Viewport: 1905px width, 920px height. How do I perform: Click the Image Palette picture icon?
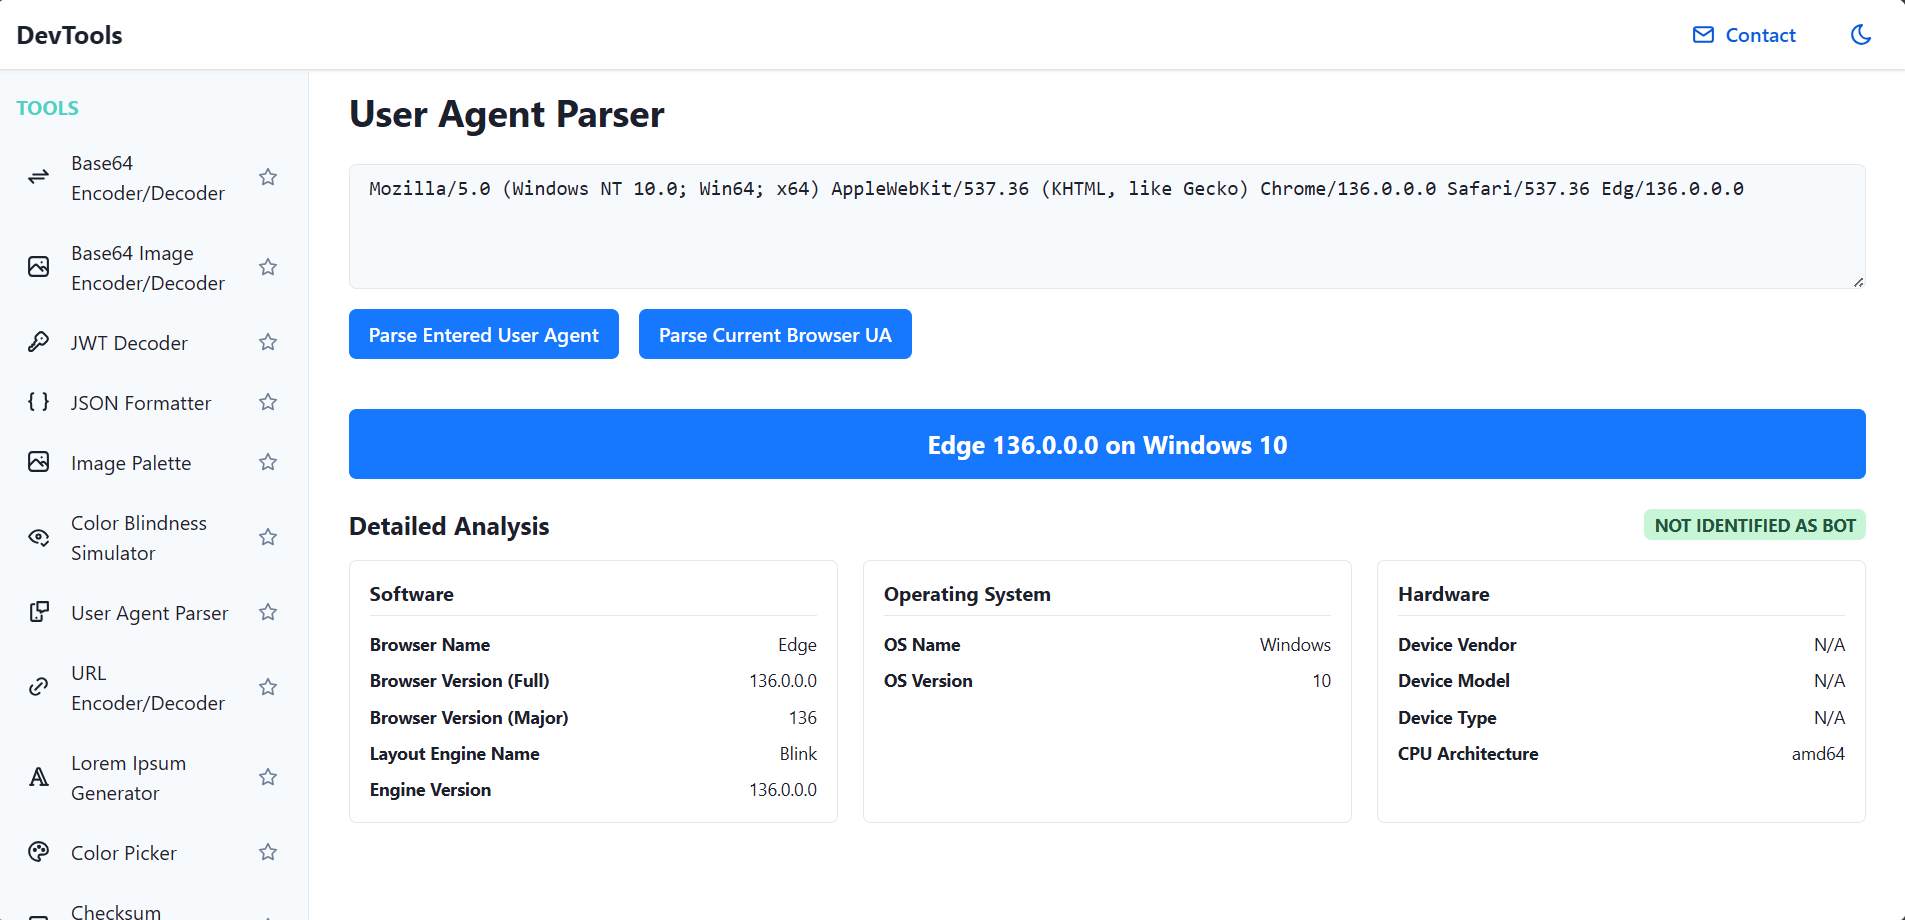[x=38, y=462]
